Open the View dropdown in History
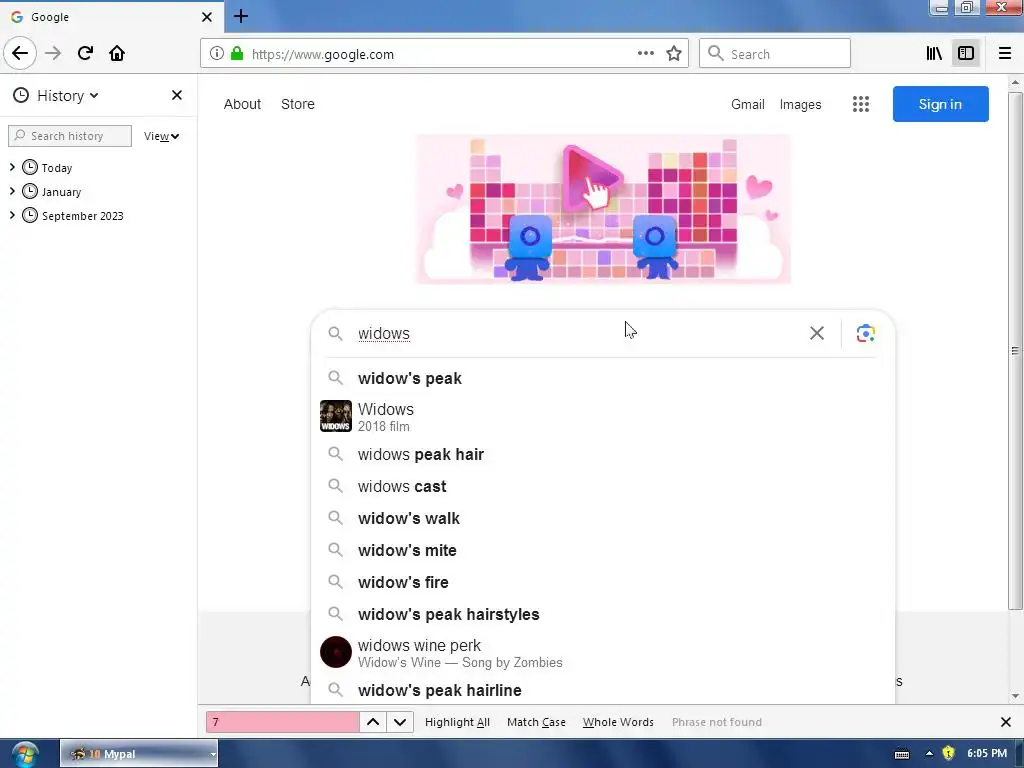Viewport: 1024px width, 768px height. [161, 136]
